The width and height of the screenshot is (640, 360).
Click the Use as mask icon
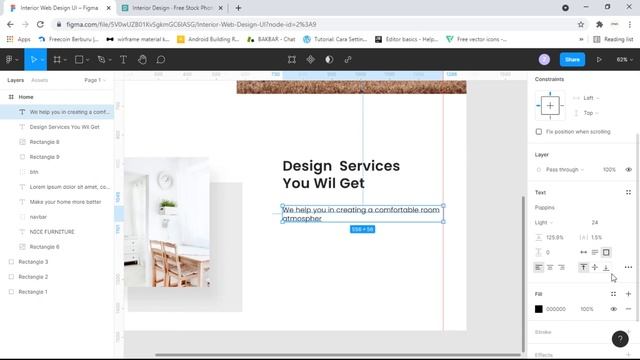click(x=329, y=60)
